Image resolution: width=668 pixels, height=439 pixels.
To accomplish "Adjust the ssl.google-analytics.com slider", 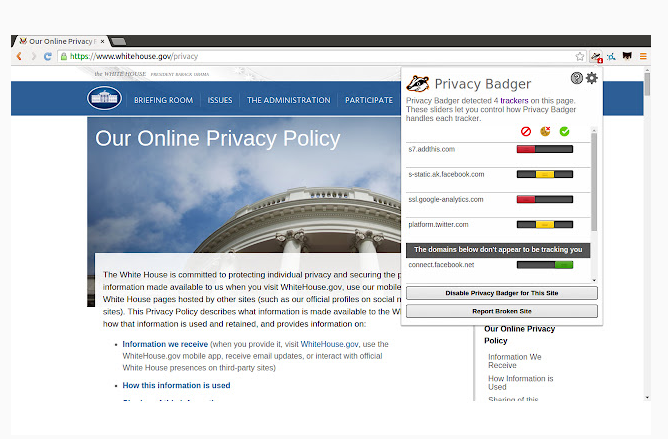I will (x=544, y=199).
